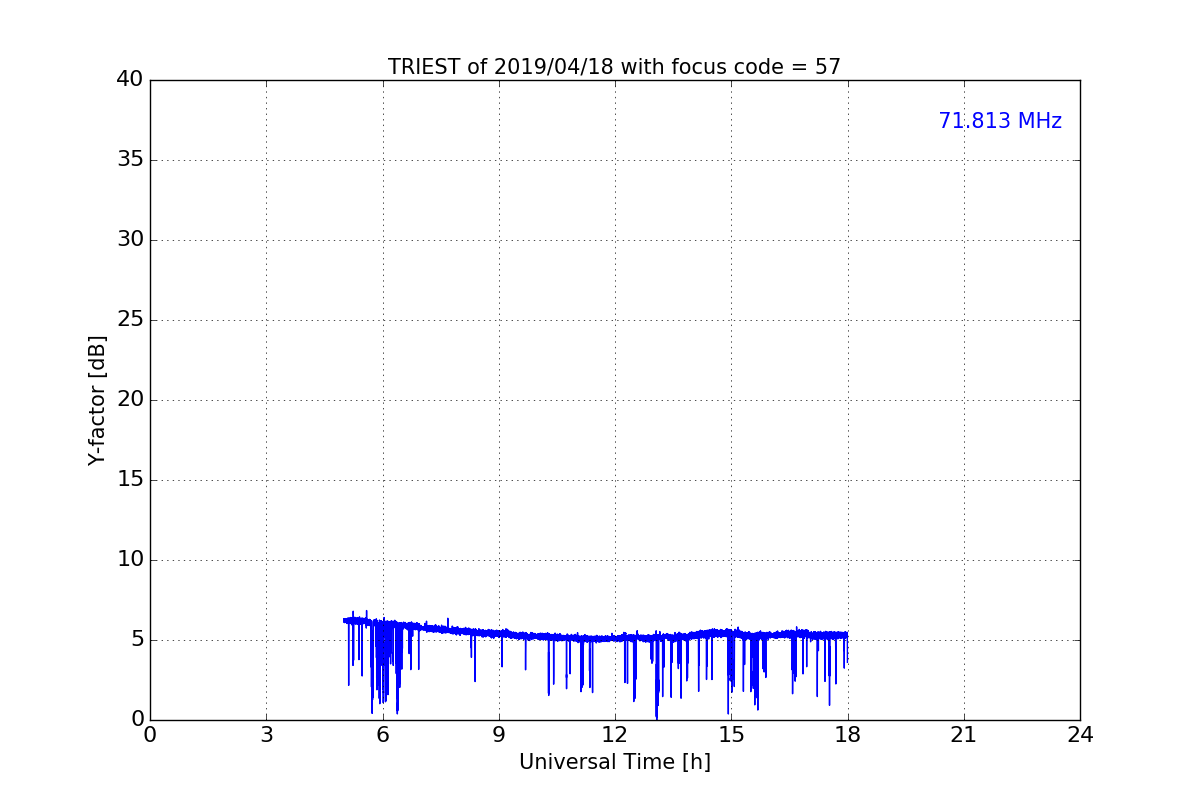Click the x-axis tick label '6'
1200x800 pixels.
382,735
